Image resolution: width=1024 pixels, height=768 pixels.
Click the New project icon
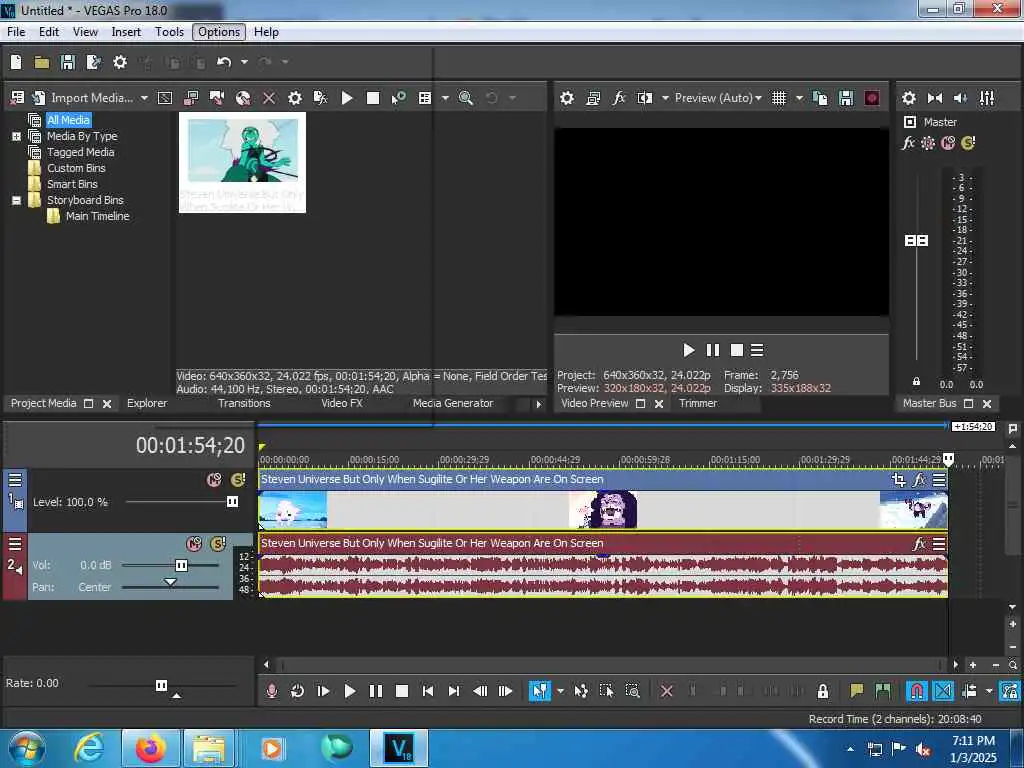[16, 62]
